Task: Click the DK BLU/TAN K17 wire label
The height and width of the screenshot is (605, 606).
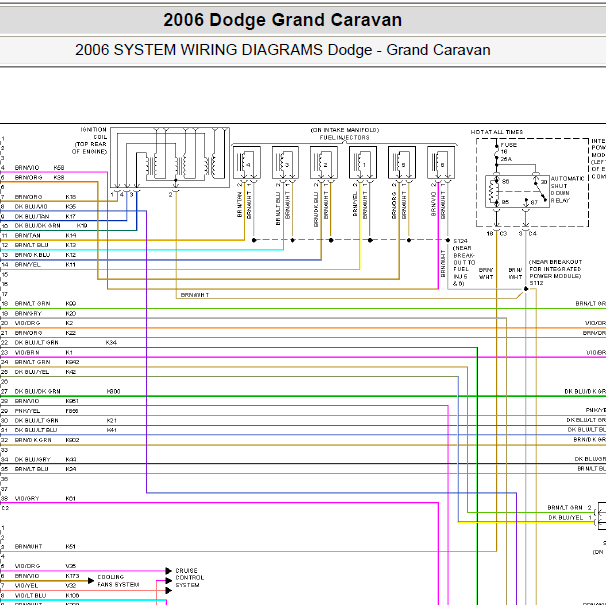Action: (45, 216)
